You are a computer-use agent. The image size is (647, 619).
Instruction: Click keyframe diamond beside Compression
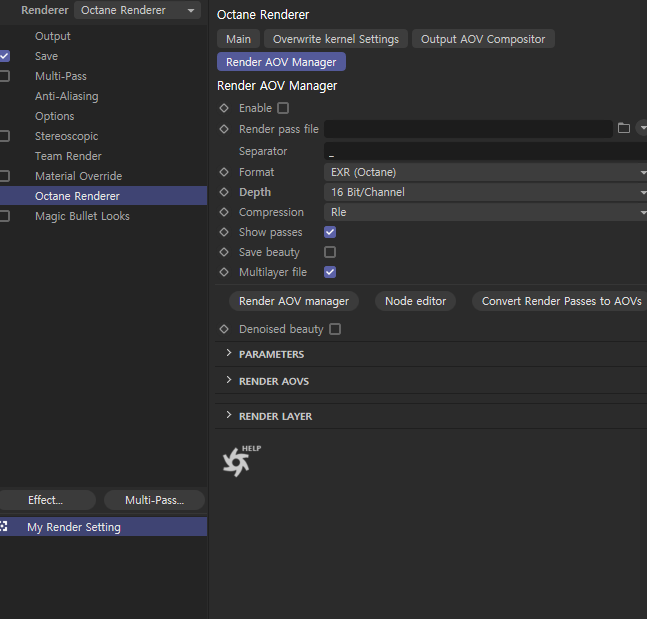click(224, 212)
